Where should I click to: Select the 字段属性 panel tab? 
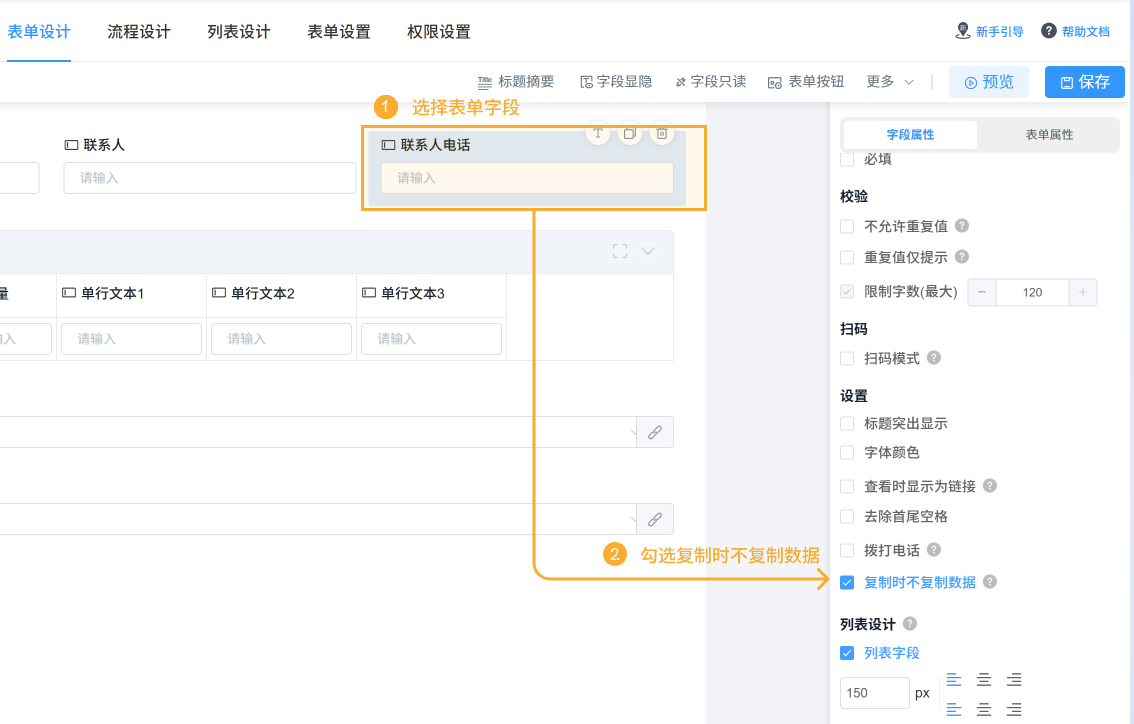(x=910, y=135)
